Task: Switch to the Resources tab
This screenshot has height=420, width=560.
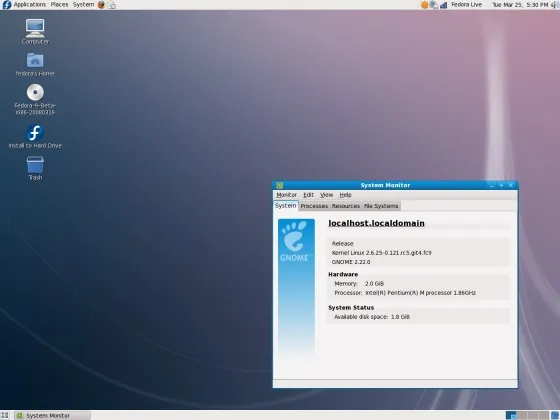Action: point(346,206)
